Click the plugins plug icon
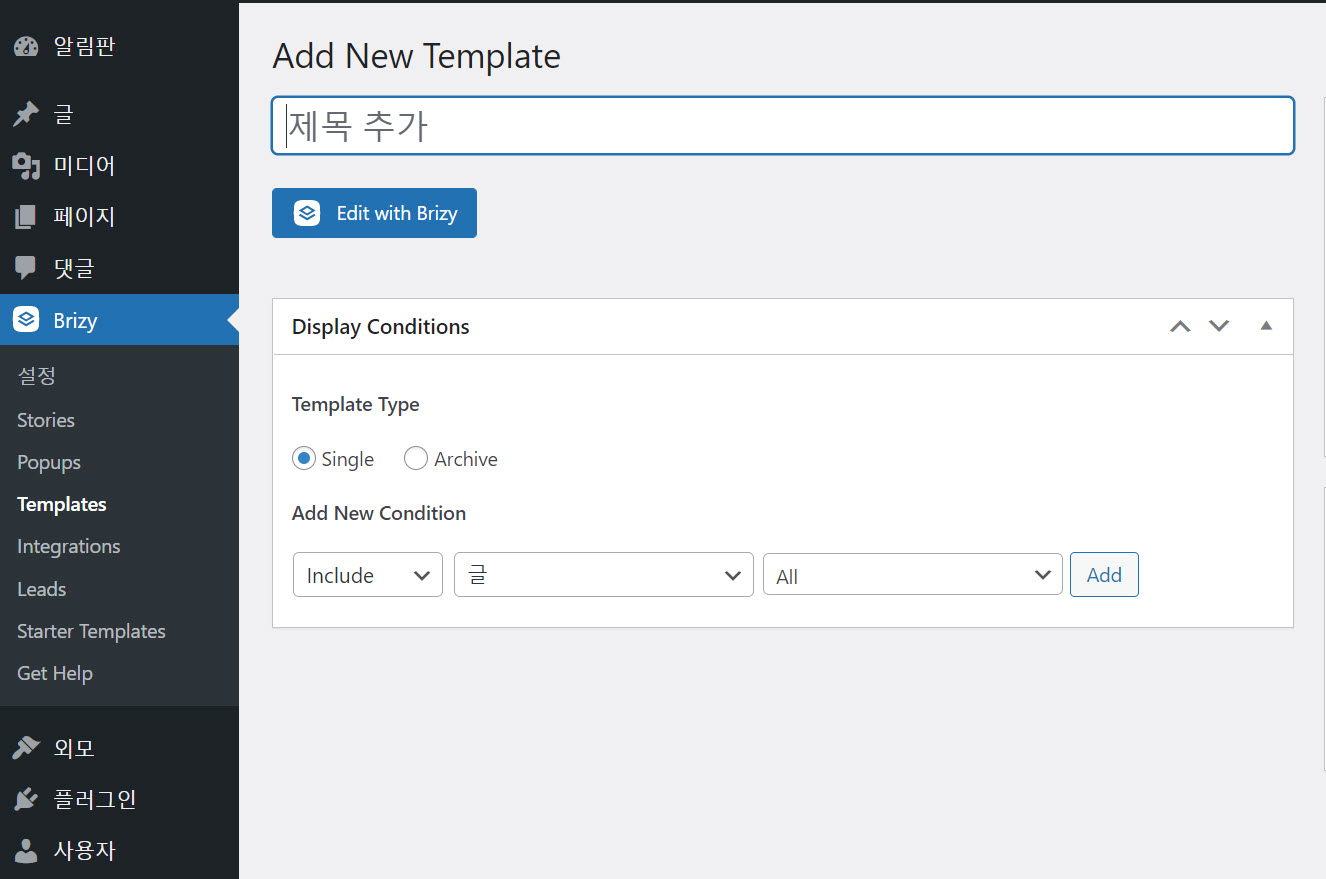1326x879 pixels. pos(26,800)
